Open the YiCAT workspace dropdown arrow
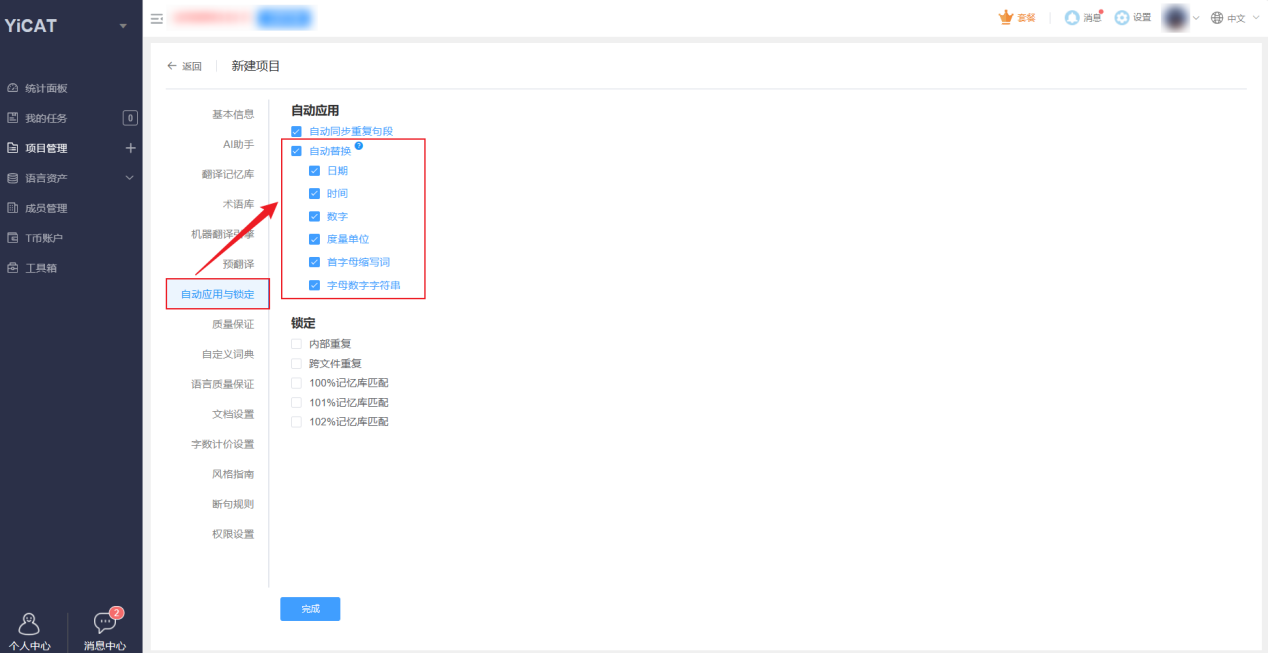 (123, 26)
